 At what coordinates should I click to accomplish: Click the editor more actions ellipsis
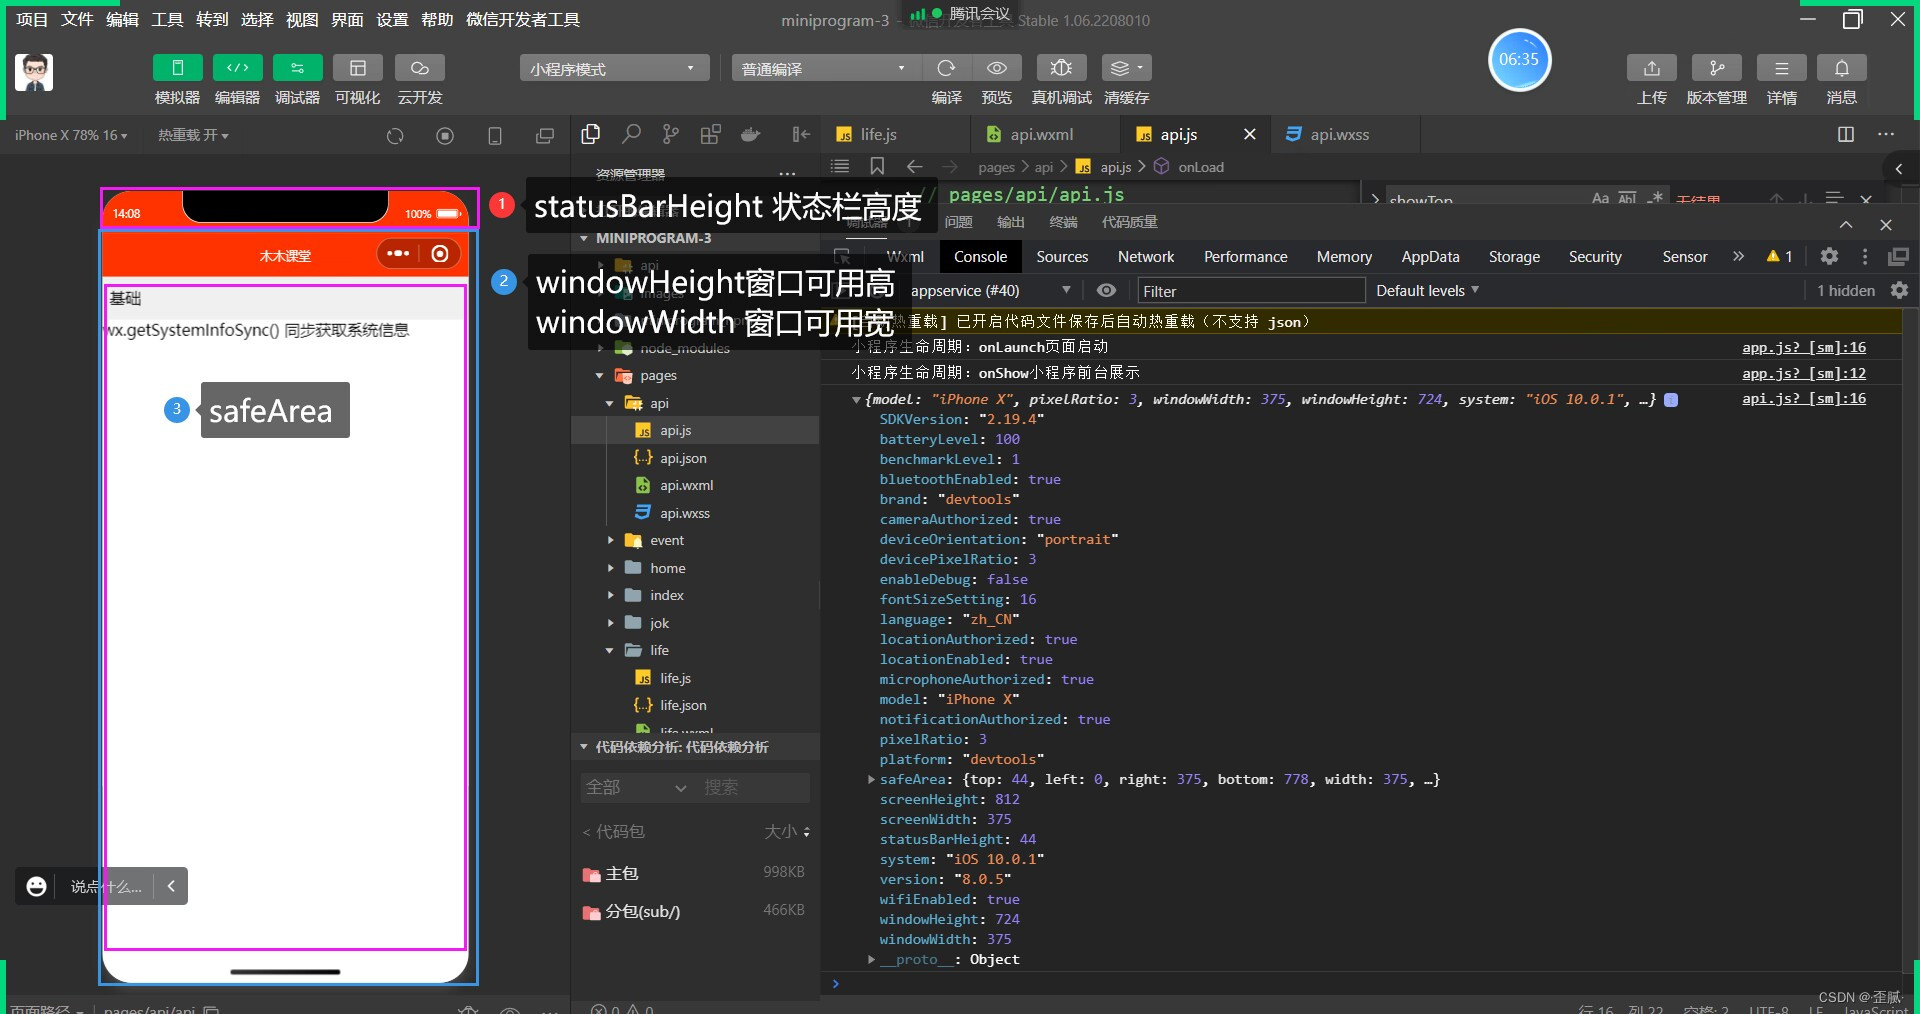tap(1886, 134)
